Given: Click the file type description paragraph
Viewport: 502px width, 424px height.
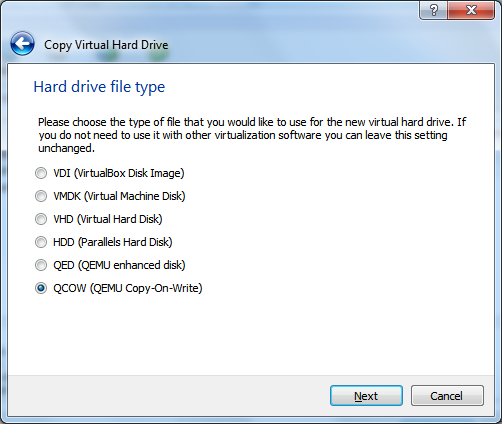Looking at the screenshot, I should (x=252, y=135).
